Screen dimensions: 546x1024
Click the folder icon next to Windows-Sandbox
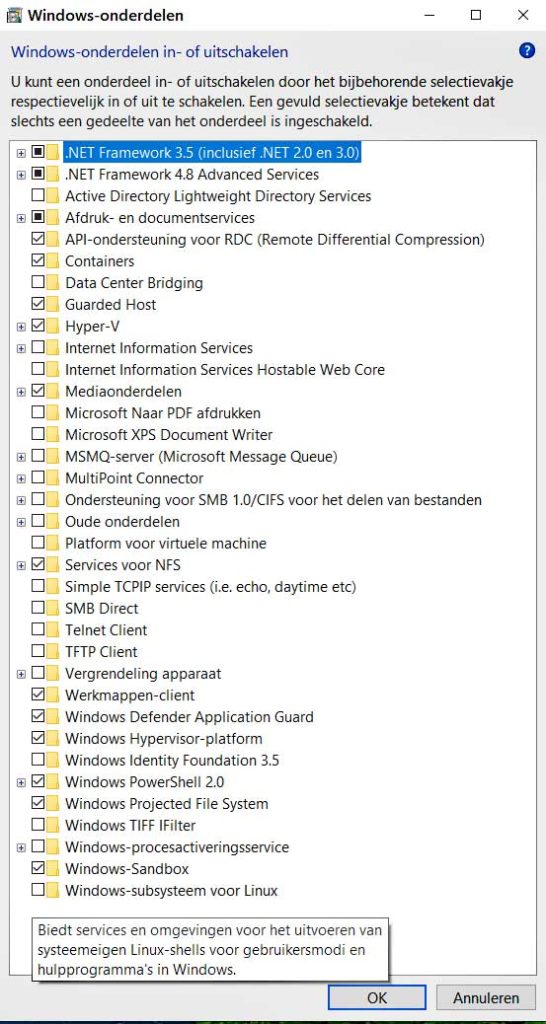(53, 869)
